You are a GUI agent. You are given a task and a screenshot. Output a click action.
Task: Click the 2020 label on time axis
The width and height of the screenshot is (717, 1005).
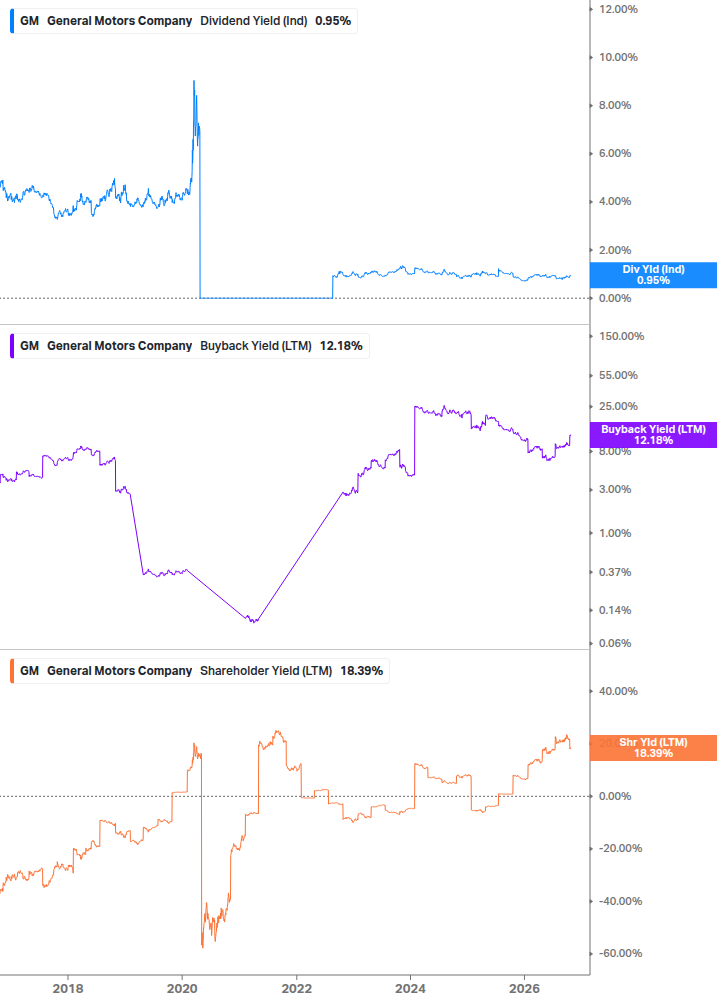pyautogui.click(x=182, y=989)
